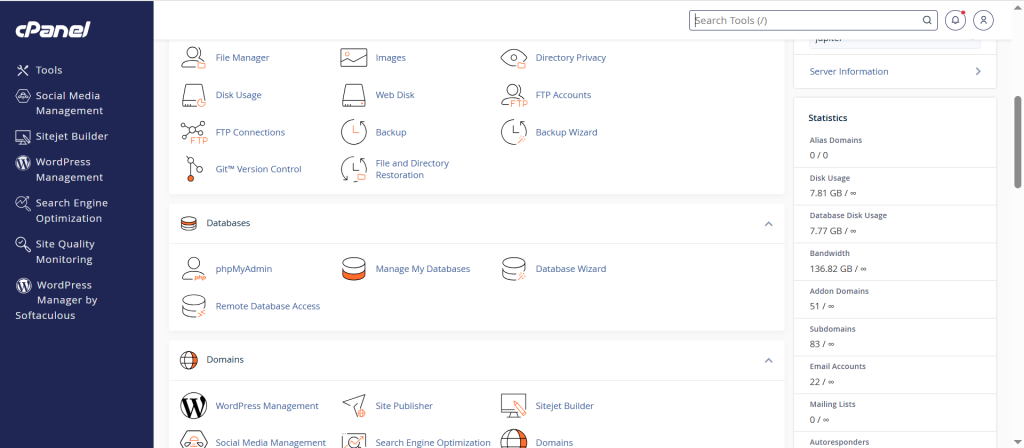Select the Manage My Databases icon
This screenshot has width=1024, height=448.
pos(353,268)
